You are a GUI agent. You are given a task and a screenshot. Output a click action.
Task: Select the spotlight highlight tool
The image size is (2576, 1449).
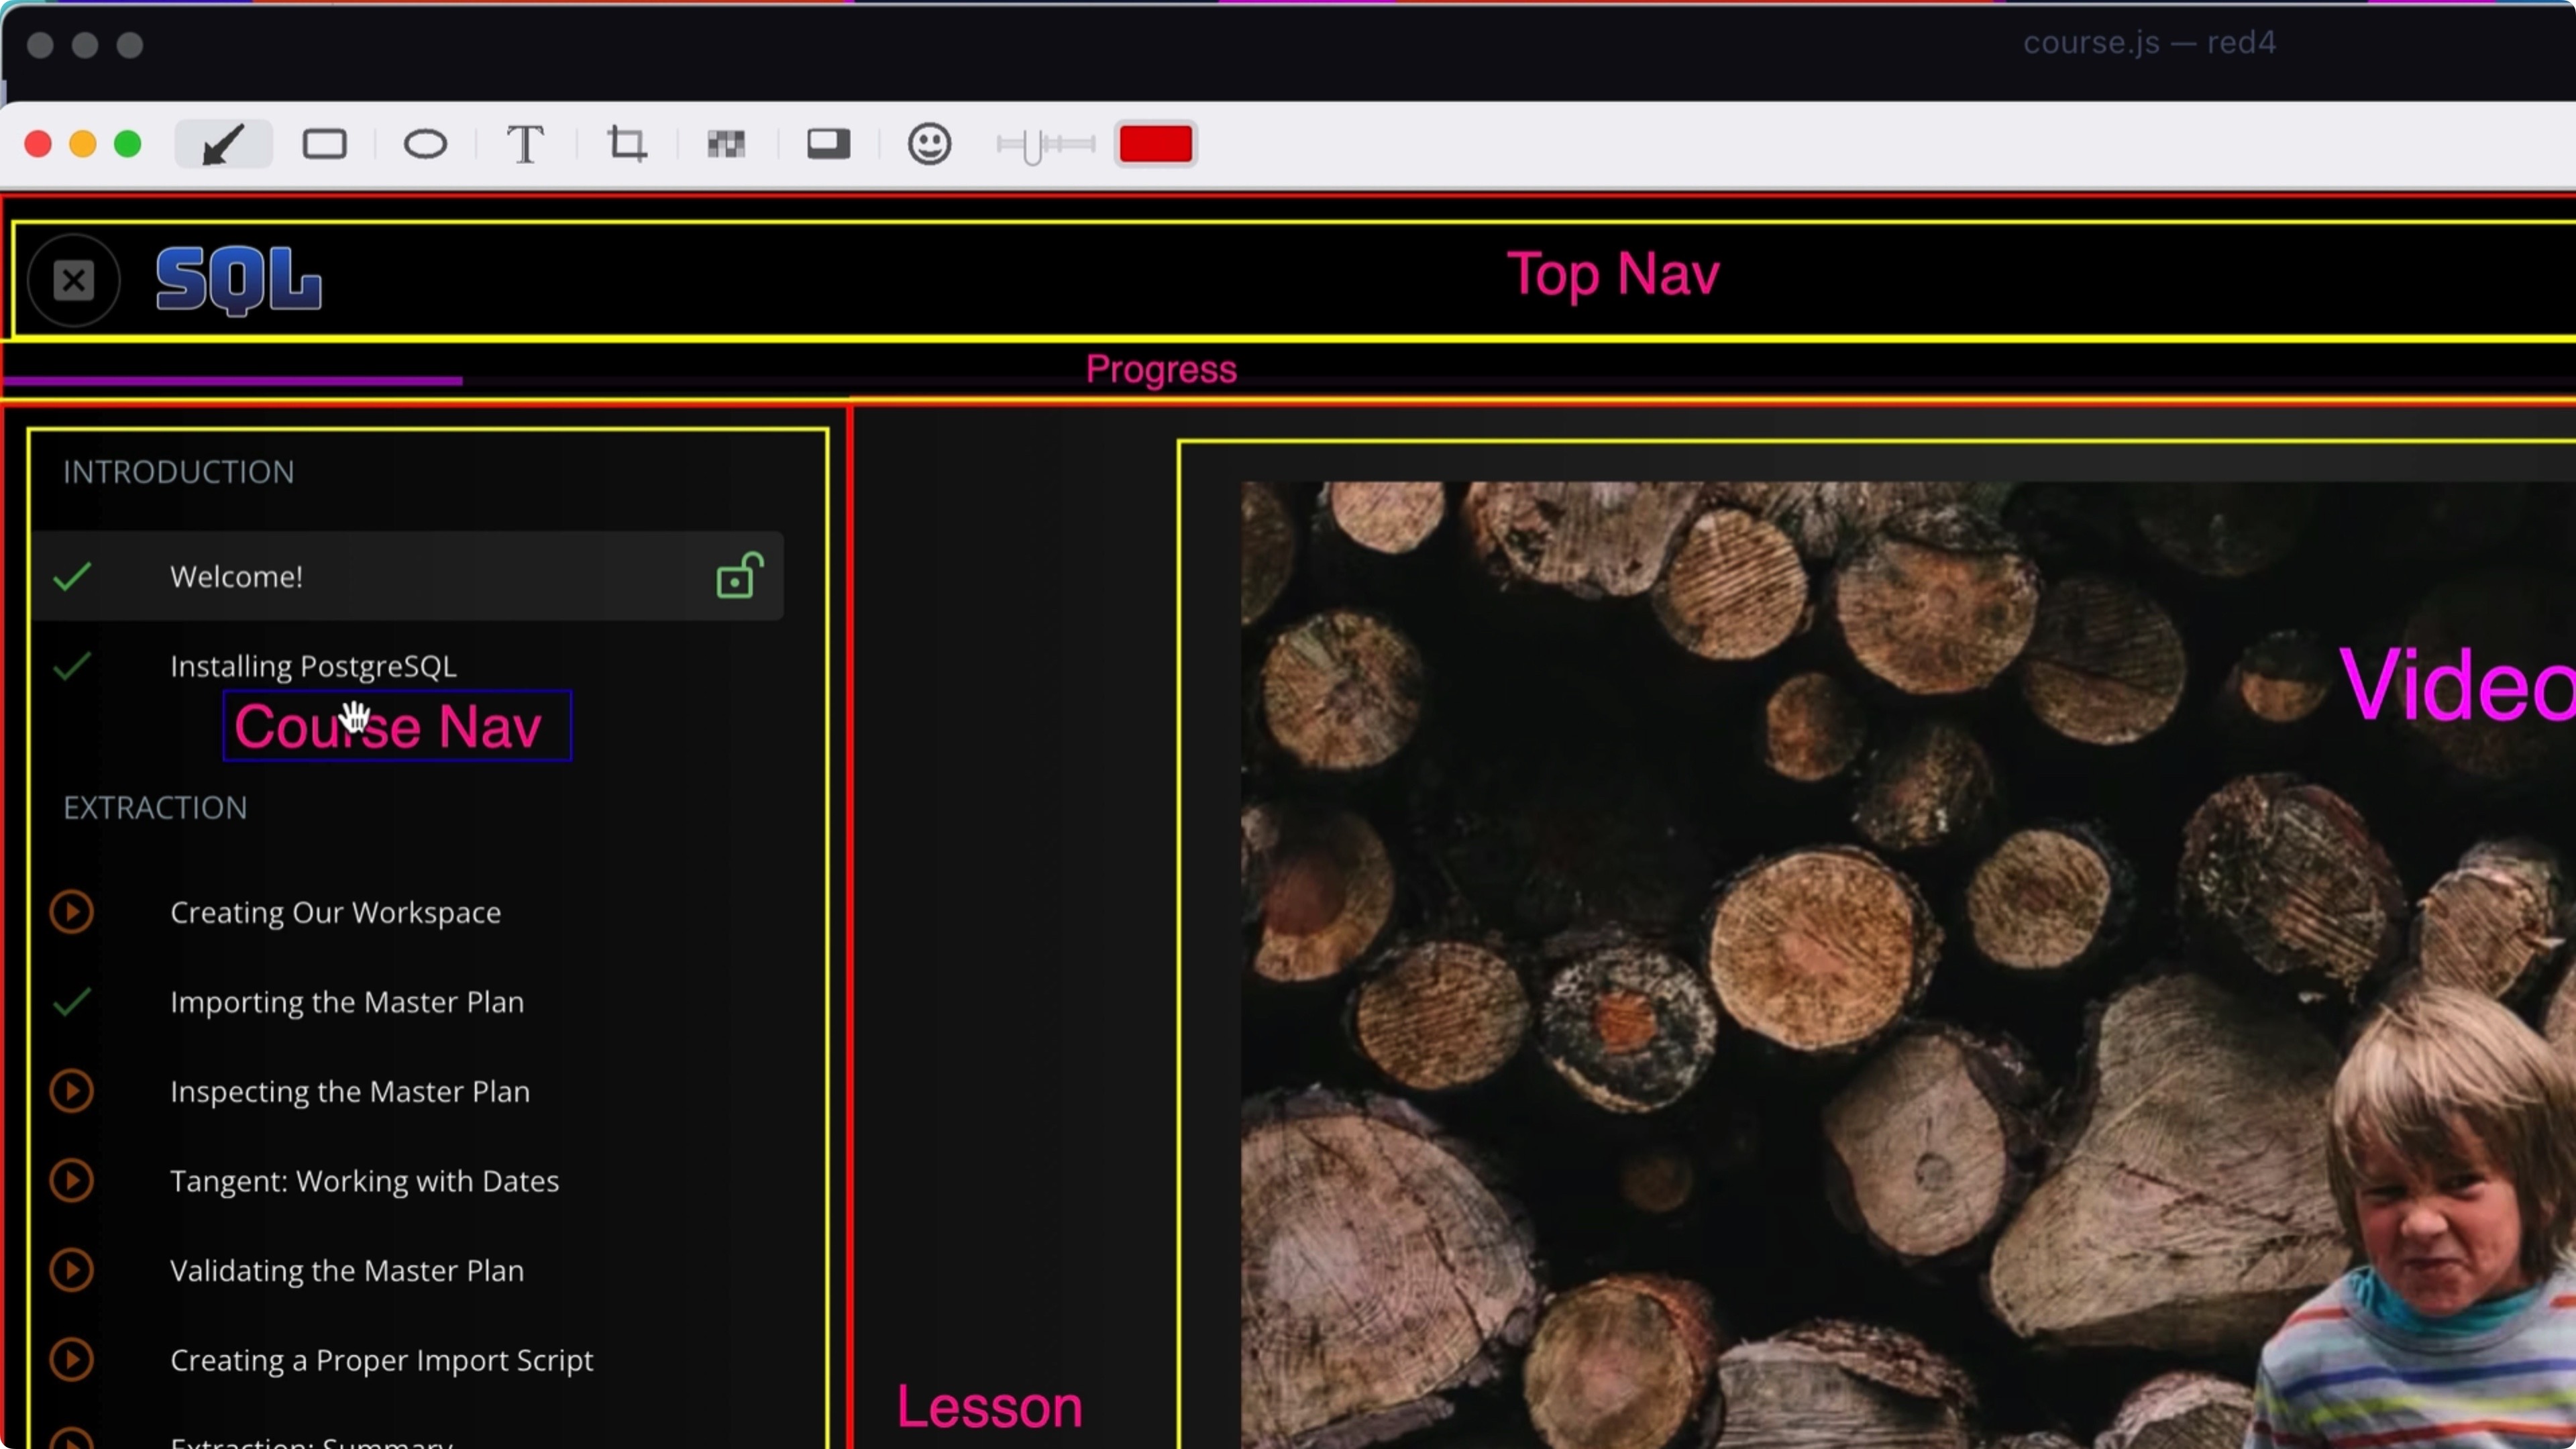(x=828, y=144)
